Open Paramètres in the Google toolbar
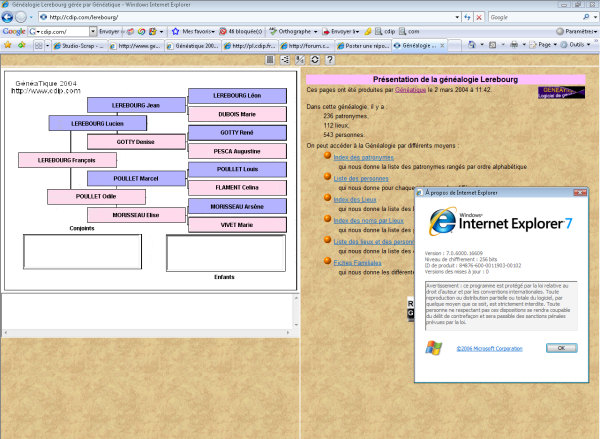The height and width of the screenshot is (439, 600). (x=577, y=31)
